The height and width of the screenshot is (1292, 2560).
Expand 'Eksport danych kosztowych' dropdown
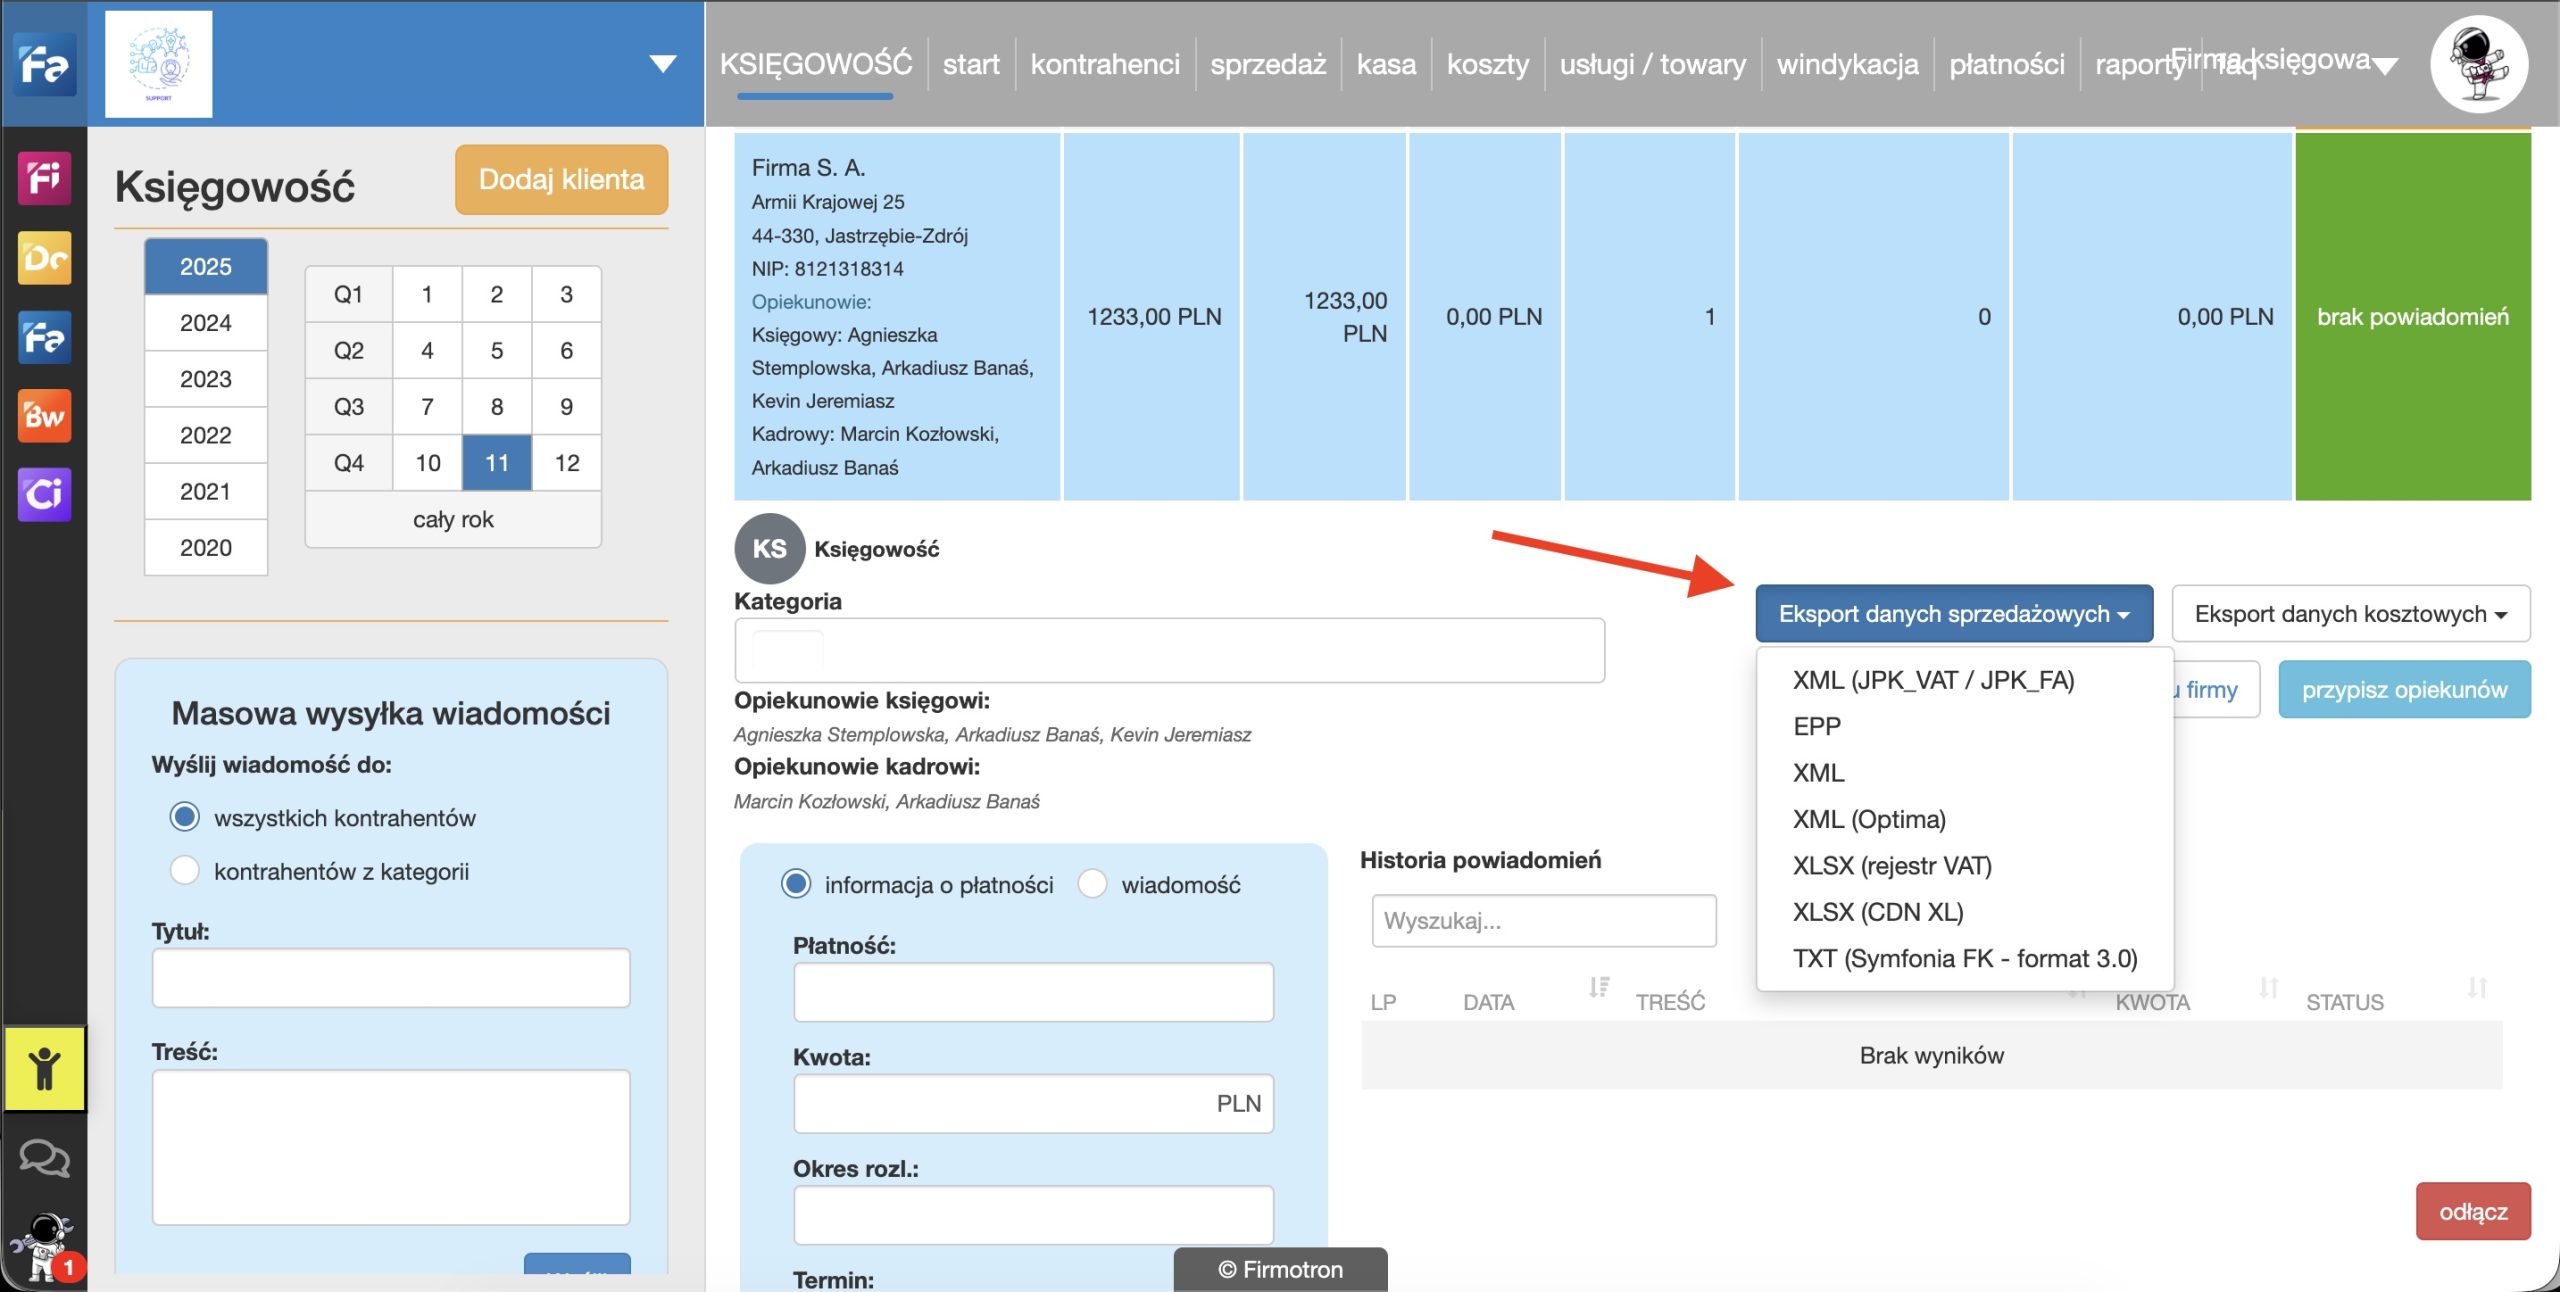point(2350,614)
